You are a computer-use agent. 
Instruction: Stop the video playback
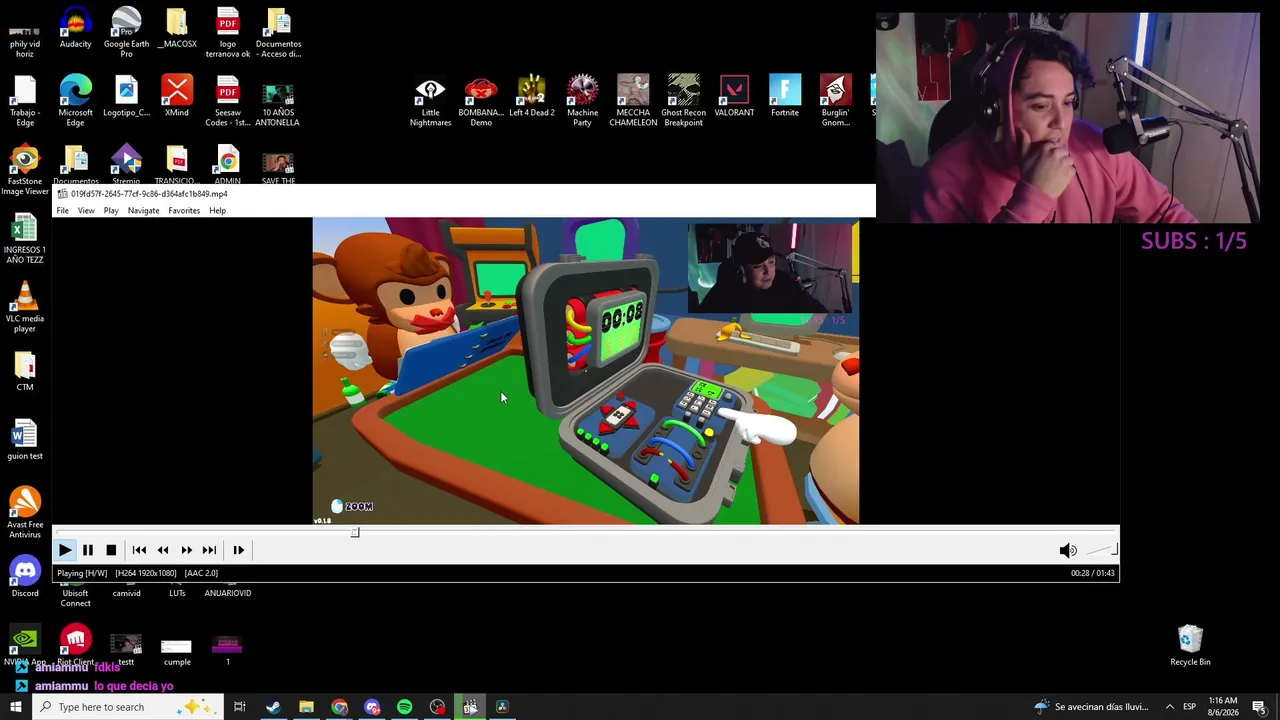[x=111, y=550]
